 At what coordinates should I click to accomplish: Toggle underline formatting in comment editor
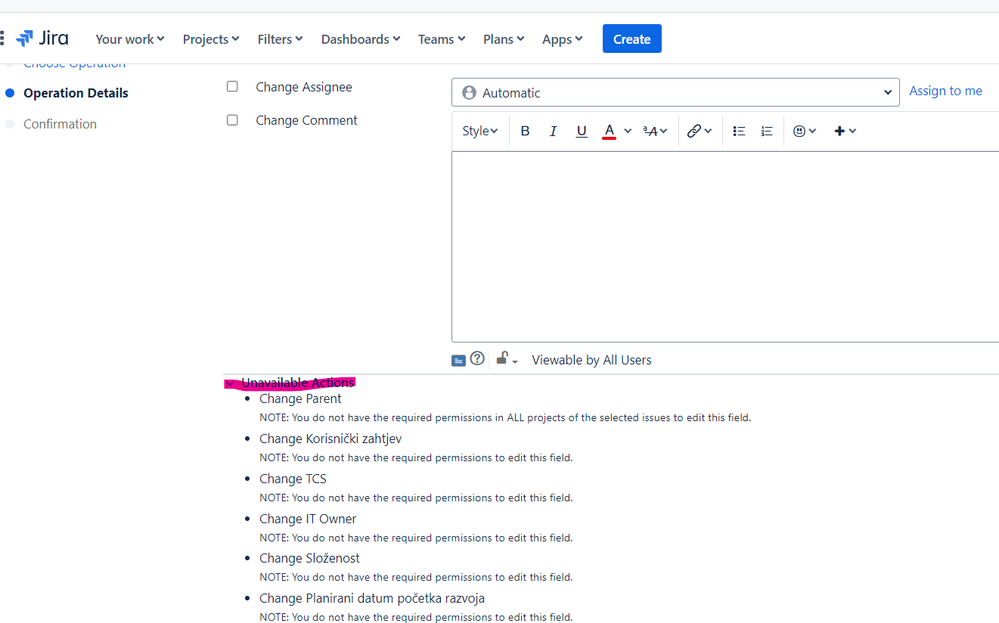point(581,131)
